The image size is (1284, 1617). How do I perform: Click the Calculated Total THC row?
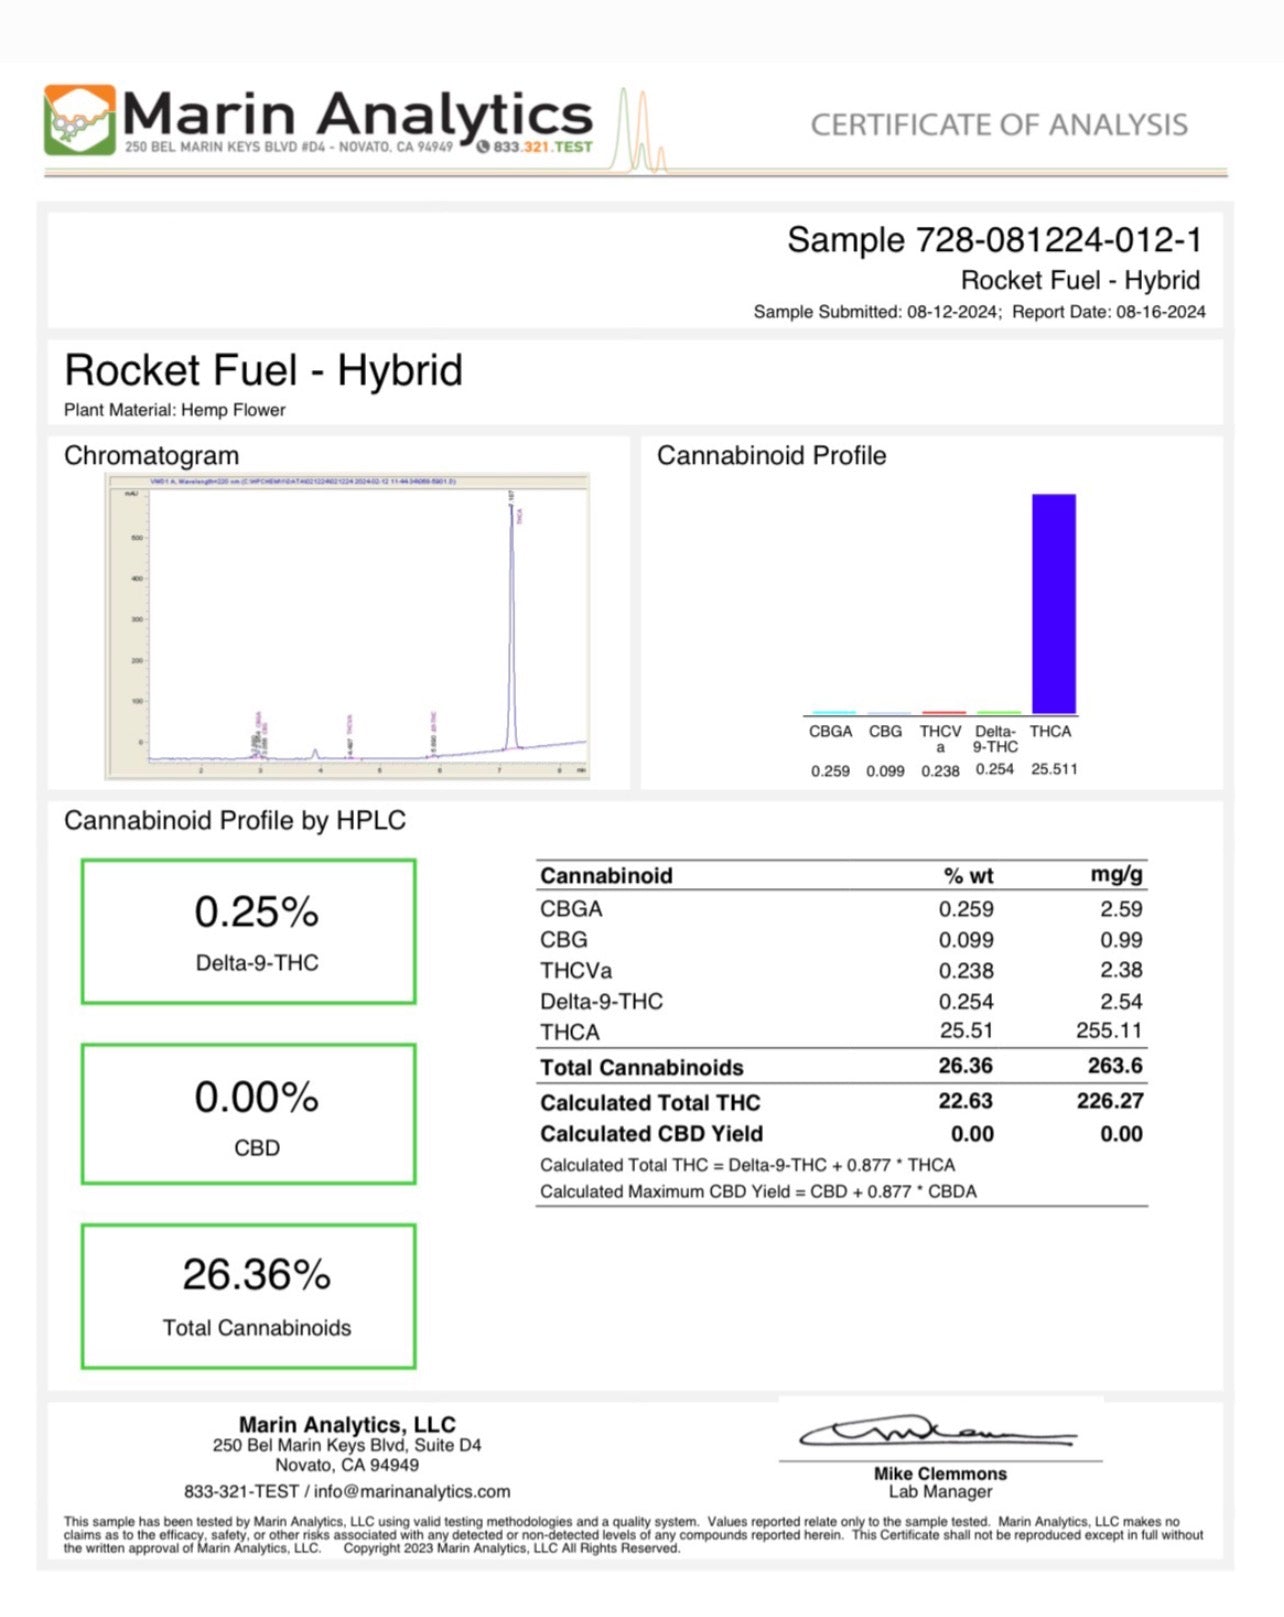pos(840,1102)
